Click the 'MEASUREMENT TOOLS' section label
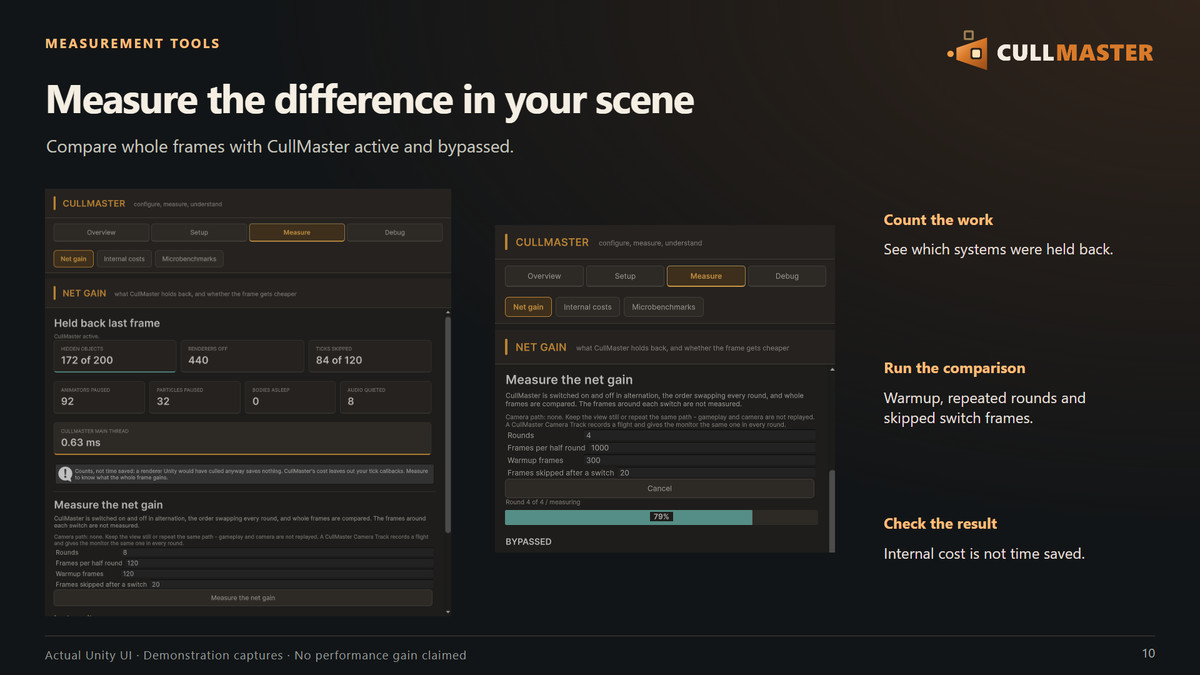The image size is (1200, 675). [133, 43]
